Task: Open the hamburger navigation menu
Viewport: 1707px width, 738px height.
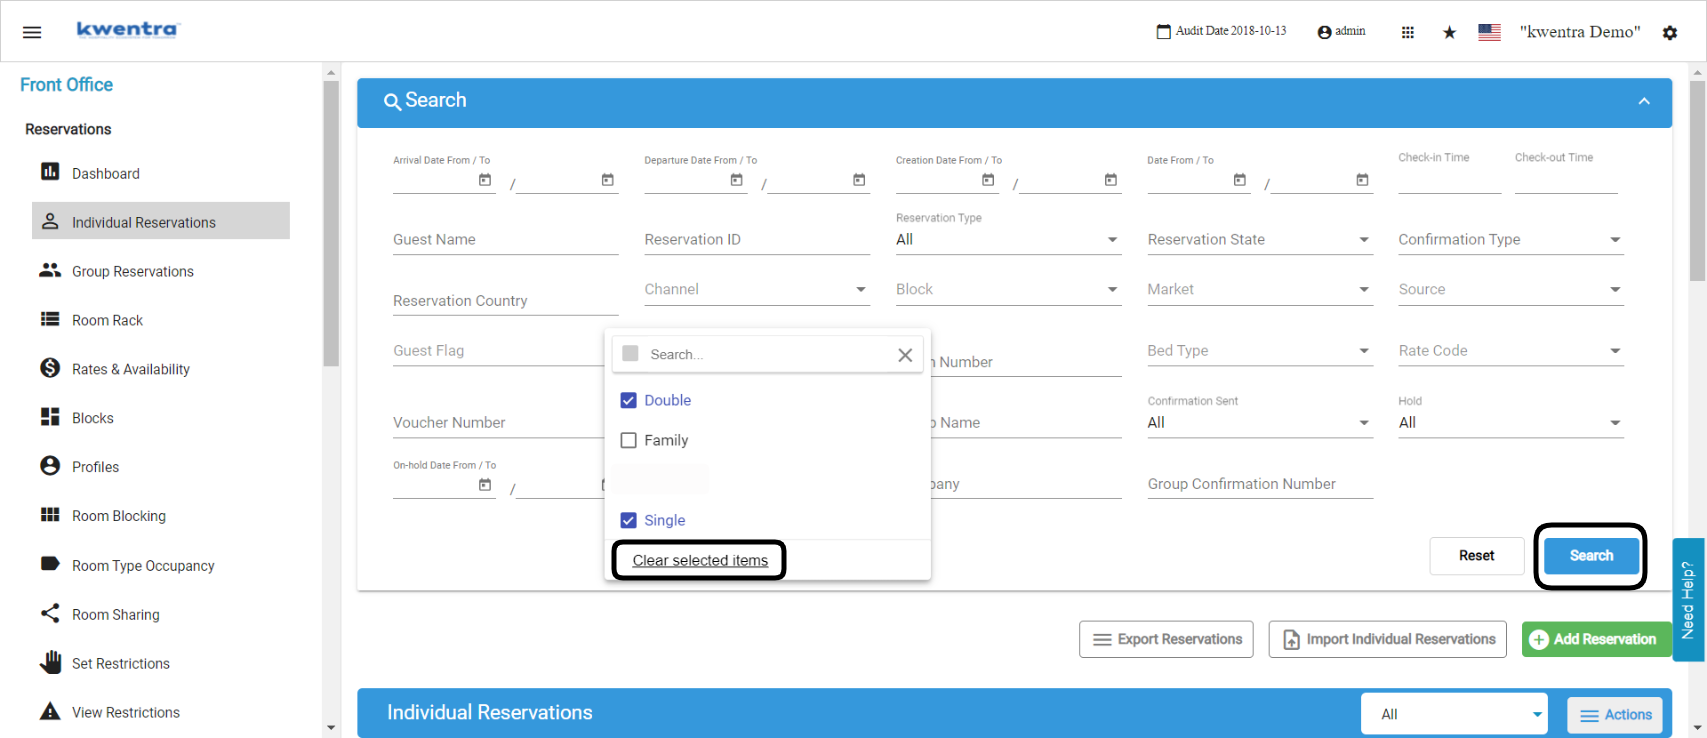Action: pyautogui.click(x=32, y=32)
